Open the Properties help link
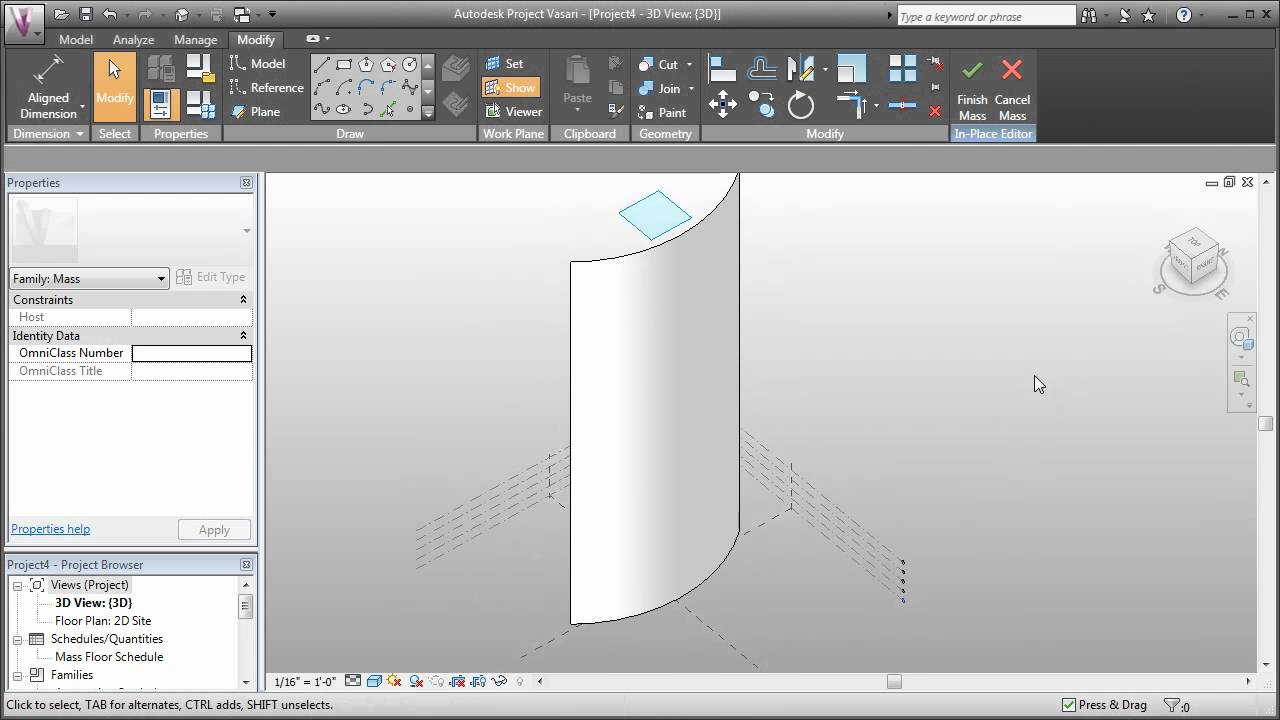This screenshot has height=720, width=1280. (x=50, y=528)
